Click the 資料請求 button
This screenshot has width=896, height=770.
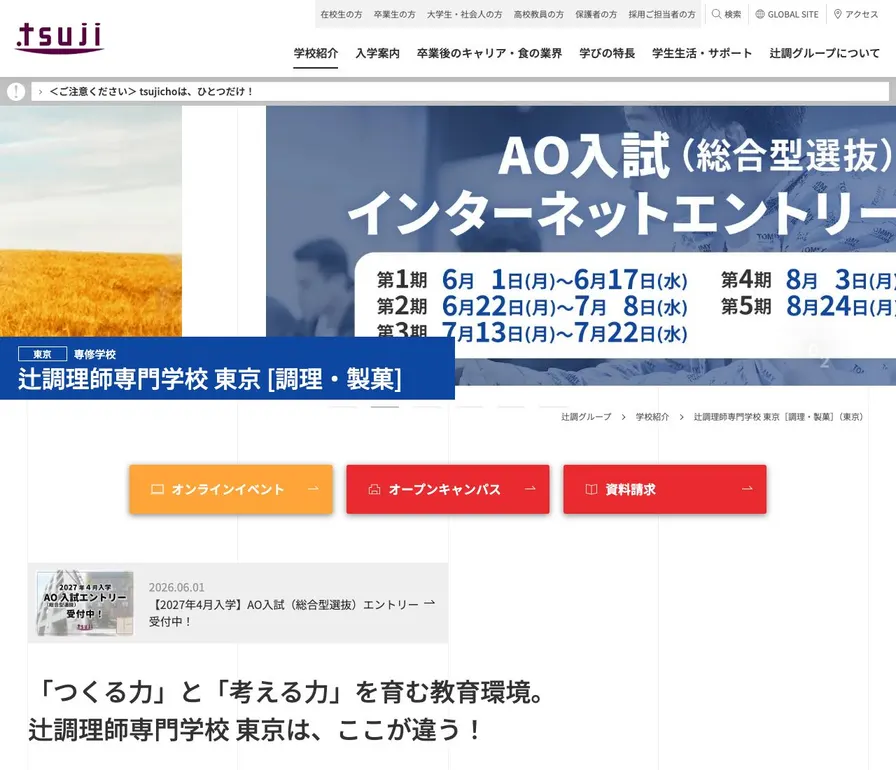tap(665, 490)
